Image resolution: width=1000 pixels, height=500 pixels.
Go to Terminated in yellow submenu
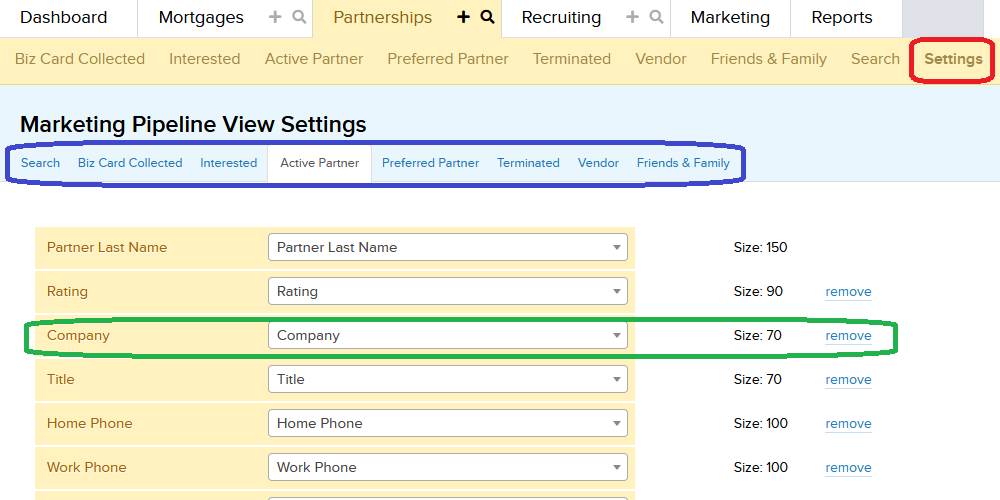571,59
